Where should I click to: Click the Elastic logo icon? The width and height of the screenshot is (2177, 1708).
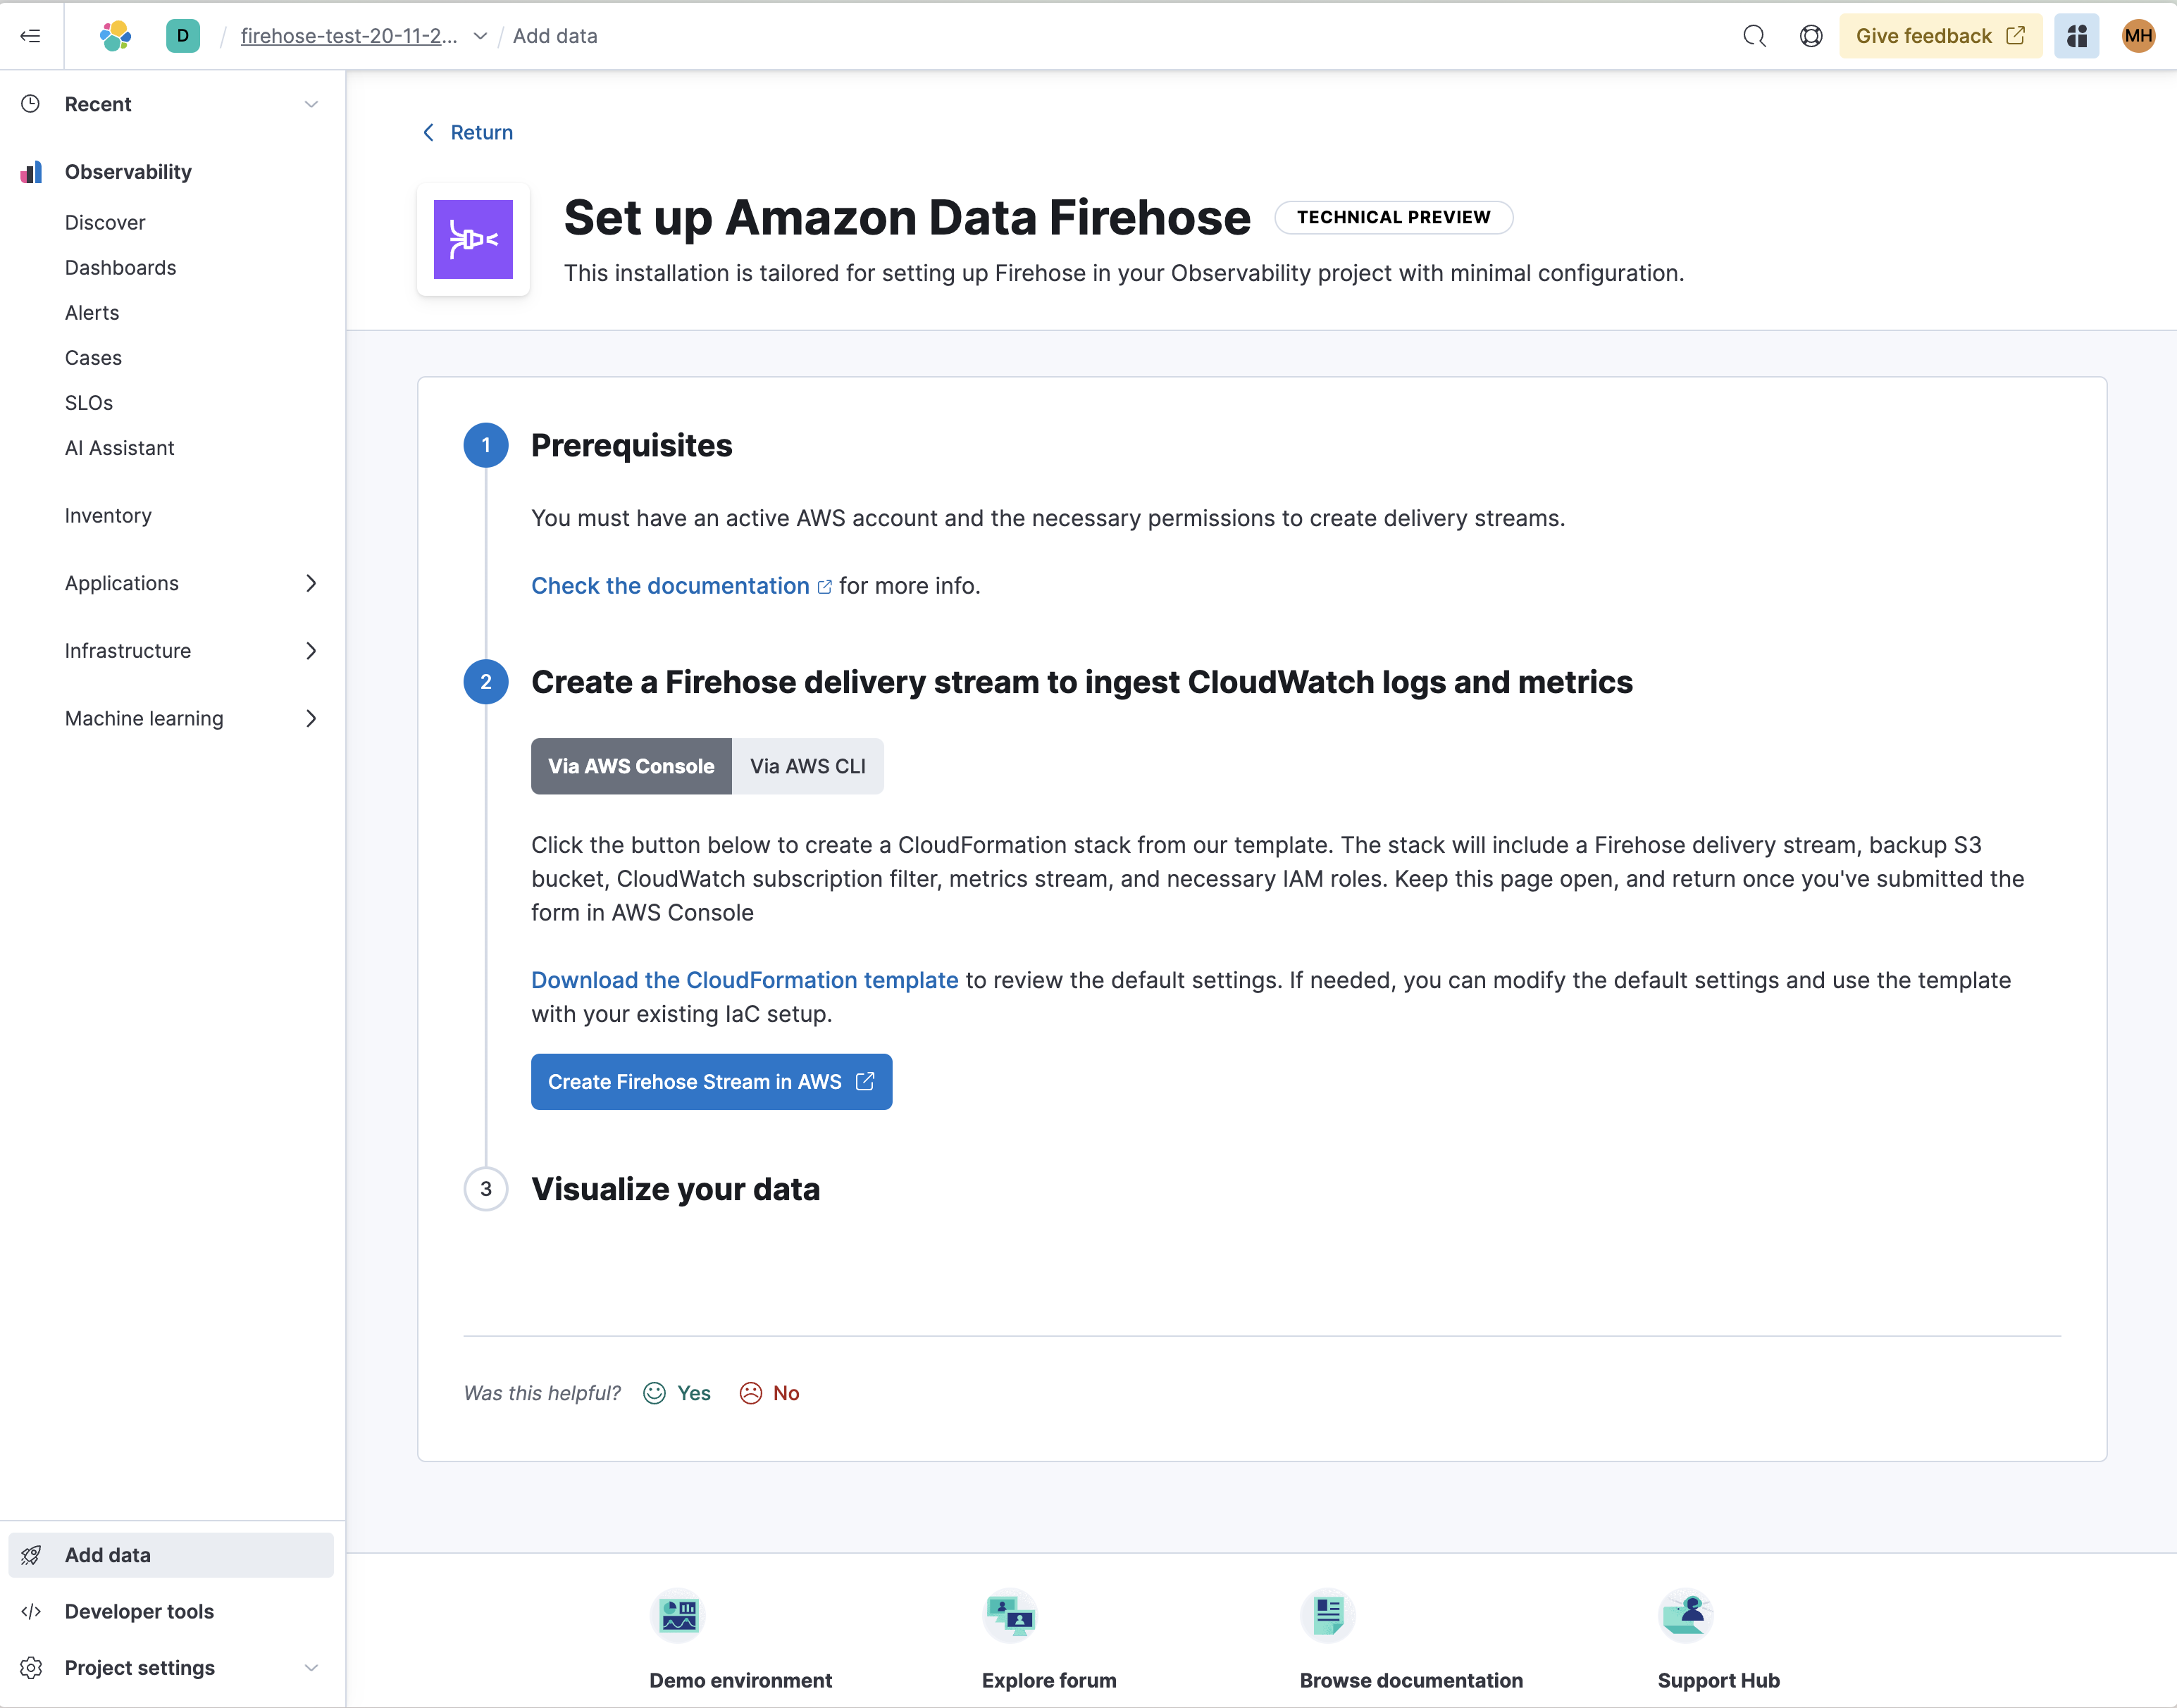(115, 36)
